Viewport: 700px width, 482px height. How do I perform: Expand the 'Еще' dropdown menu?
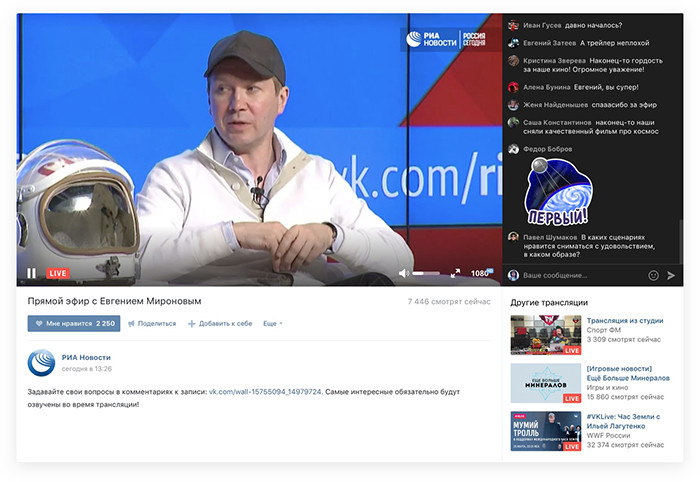point(273,323)
